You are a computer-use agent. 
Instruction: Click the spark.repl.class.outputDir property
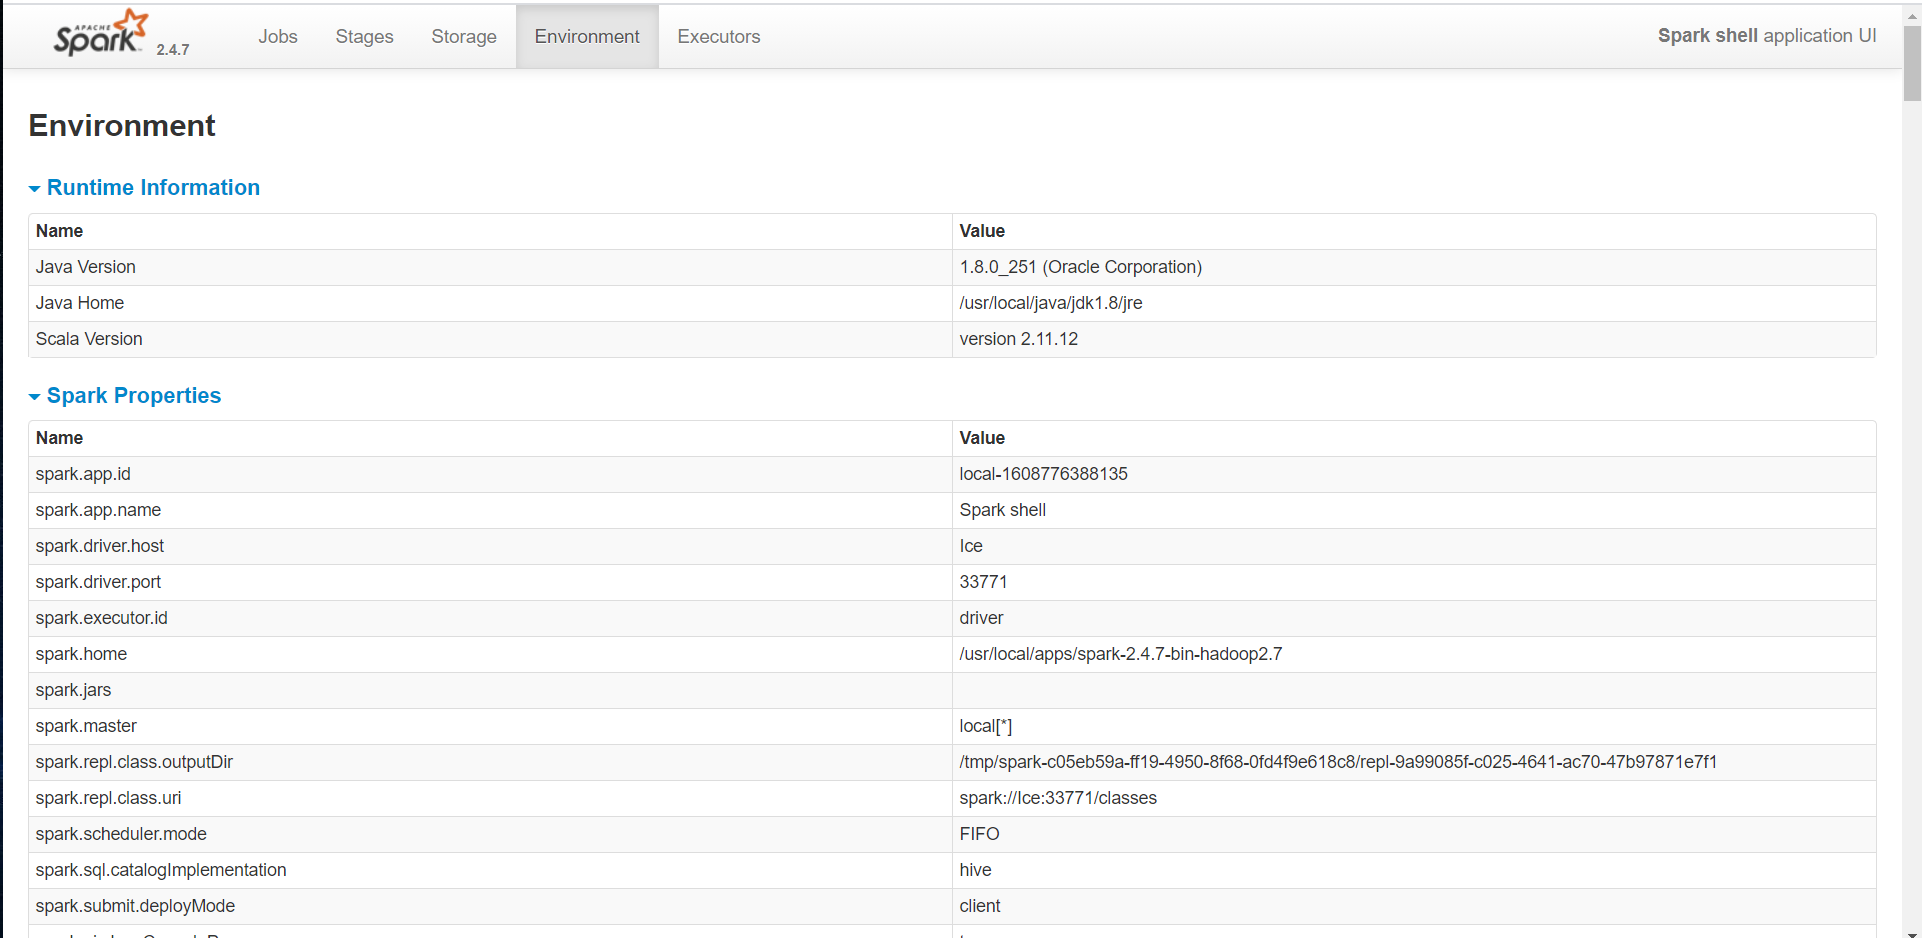click(134, 762)
